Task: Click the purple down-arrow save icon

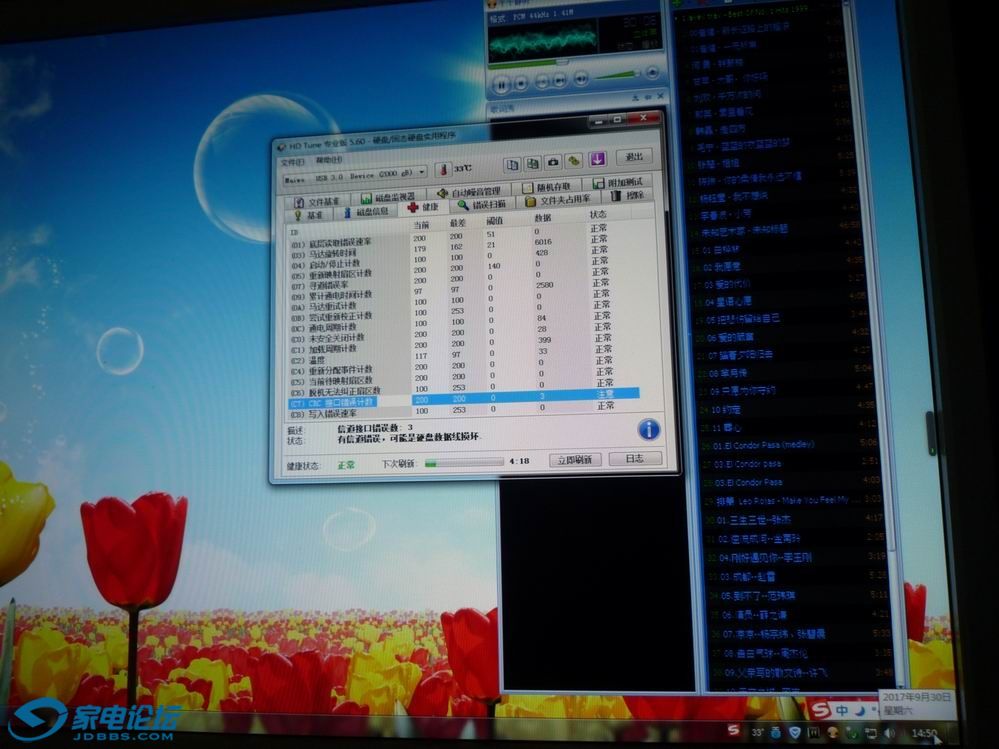Action: (597, 160)
